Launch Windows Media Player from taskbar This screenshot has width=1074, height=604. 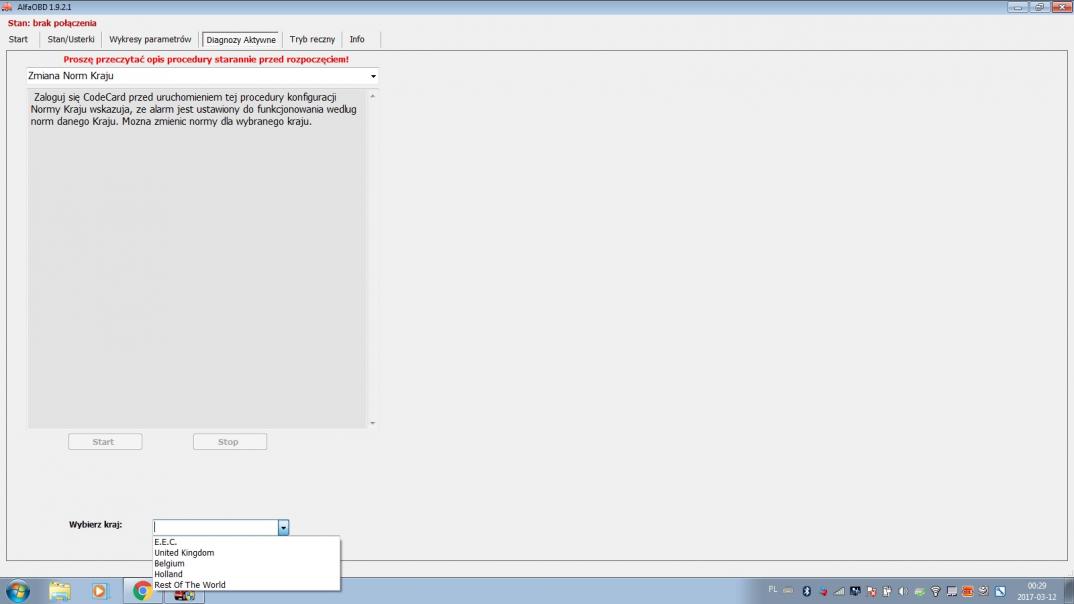pos(99,590)
